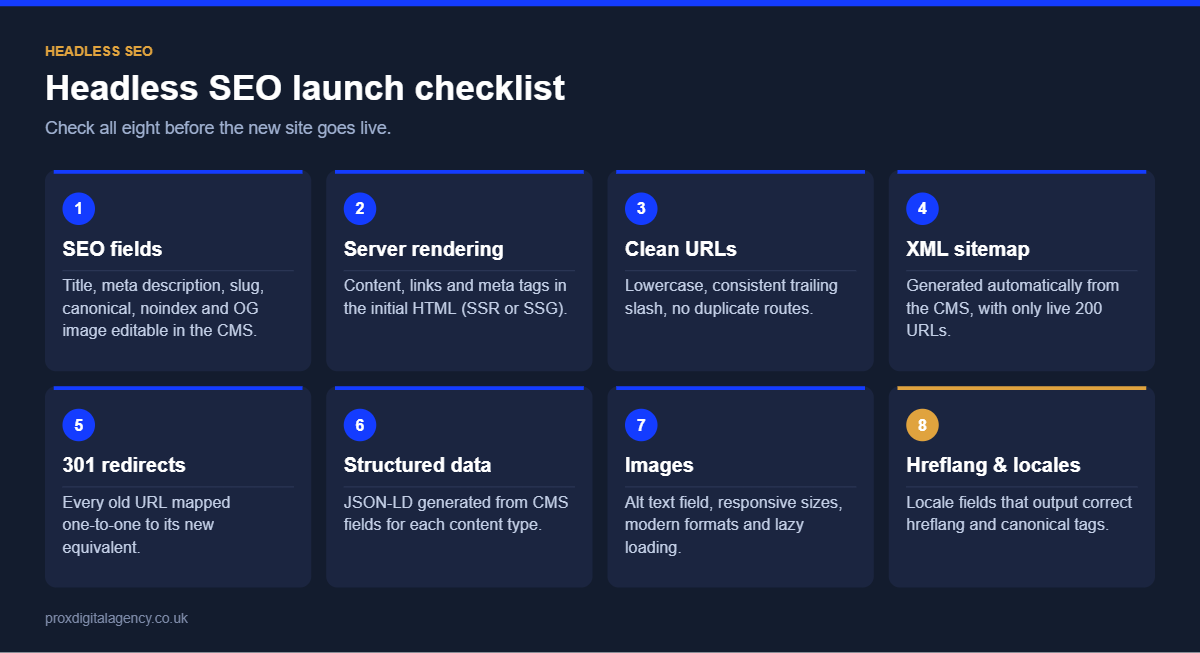Screen dimensions: 1200x653
Task: Click the orange 'HEADLESS SEO' label
Action: [x=99, y=51]
